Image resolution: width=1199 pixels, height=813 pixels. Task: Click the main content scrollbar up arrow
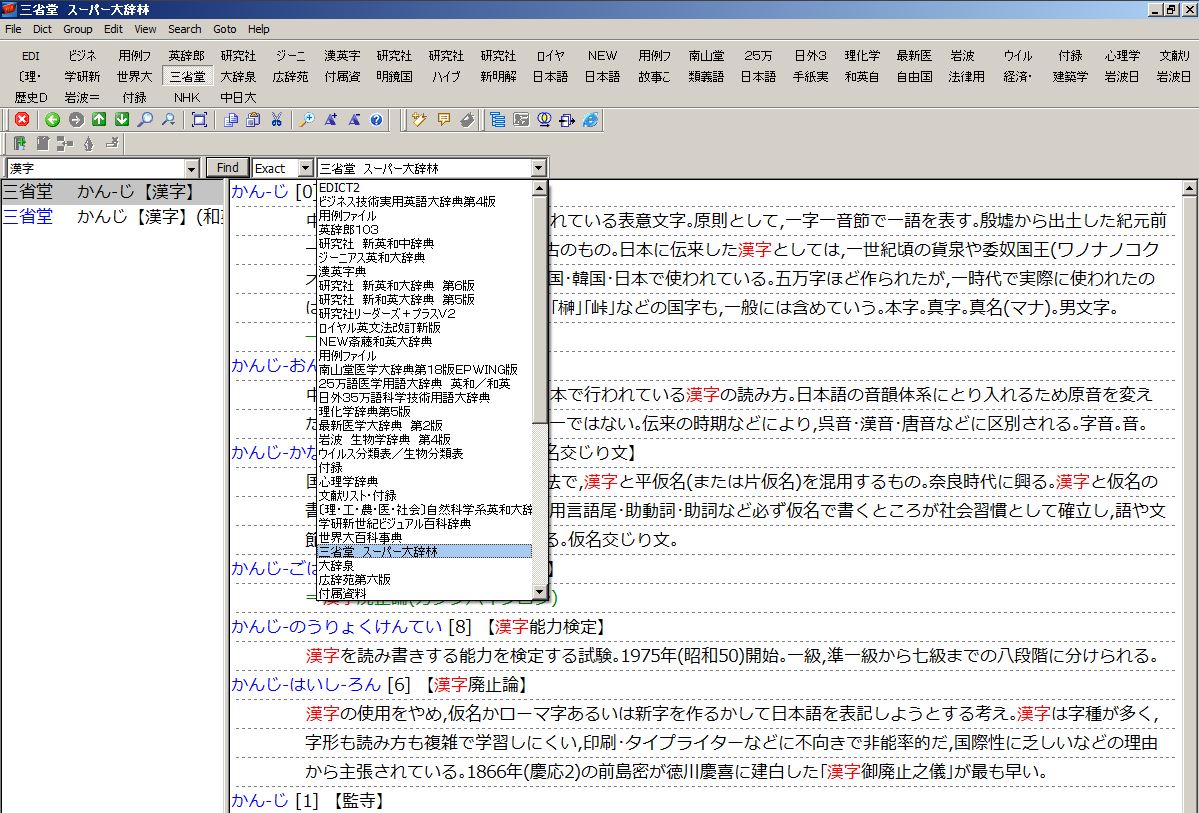click(x=1189, y=188)
